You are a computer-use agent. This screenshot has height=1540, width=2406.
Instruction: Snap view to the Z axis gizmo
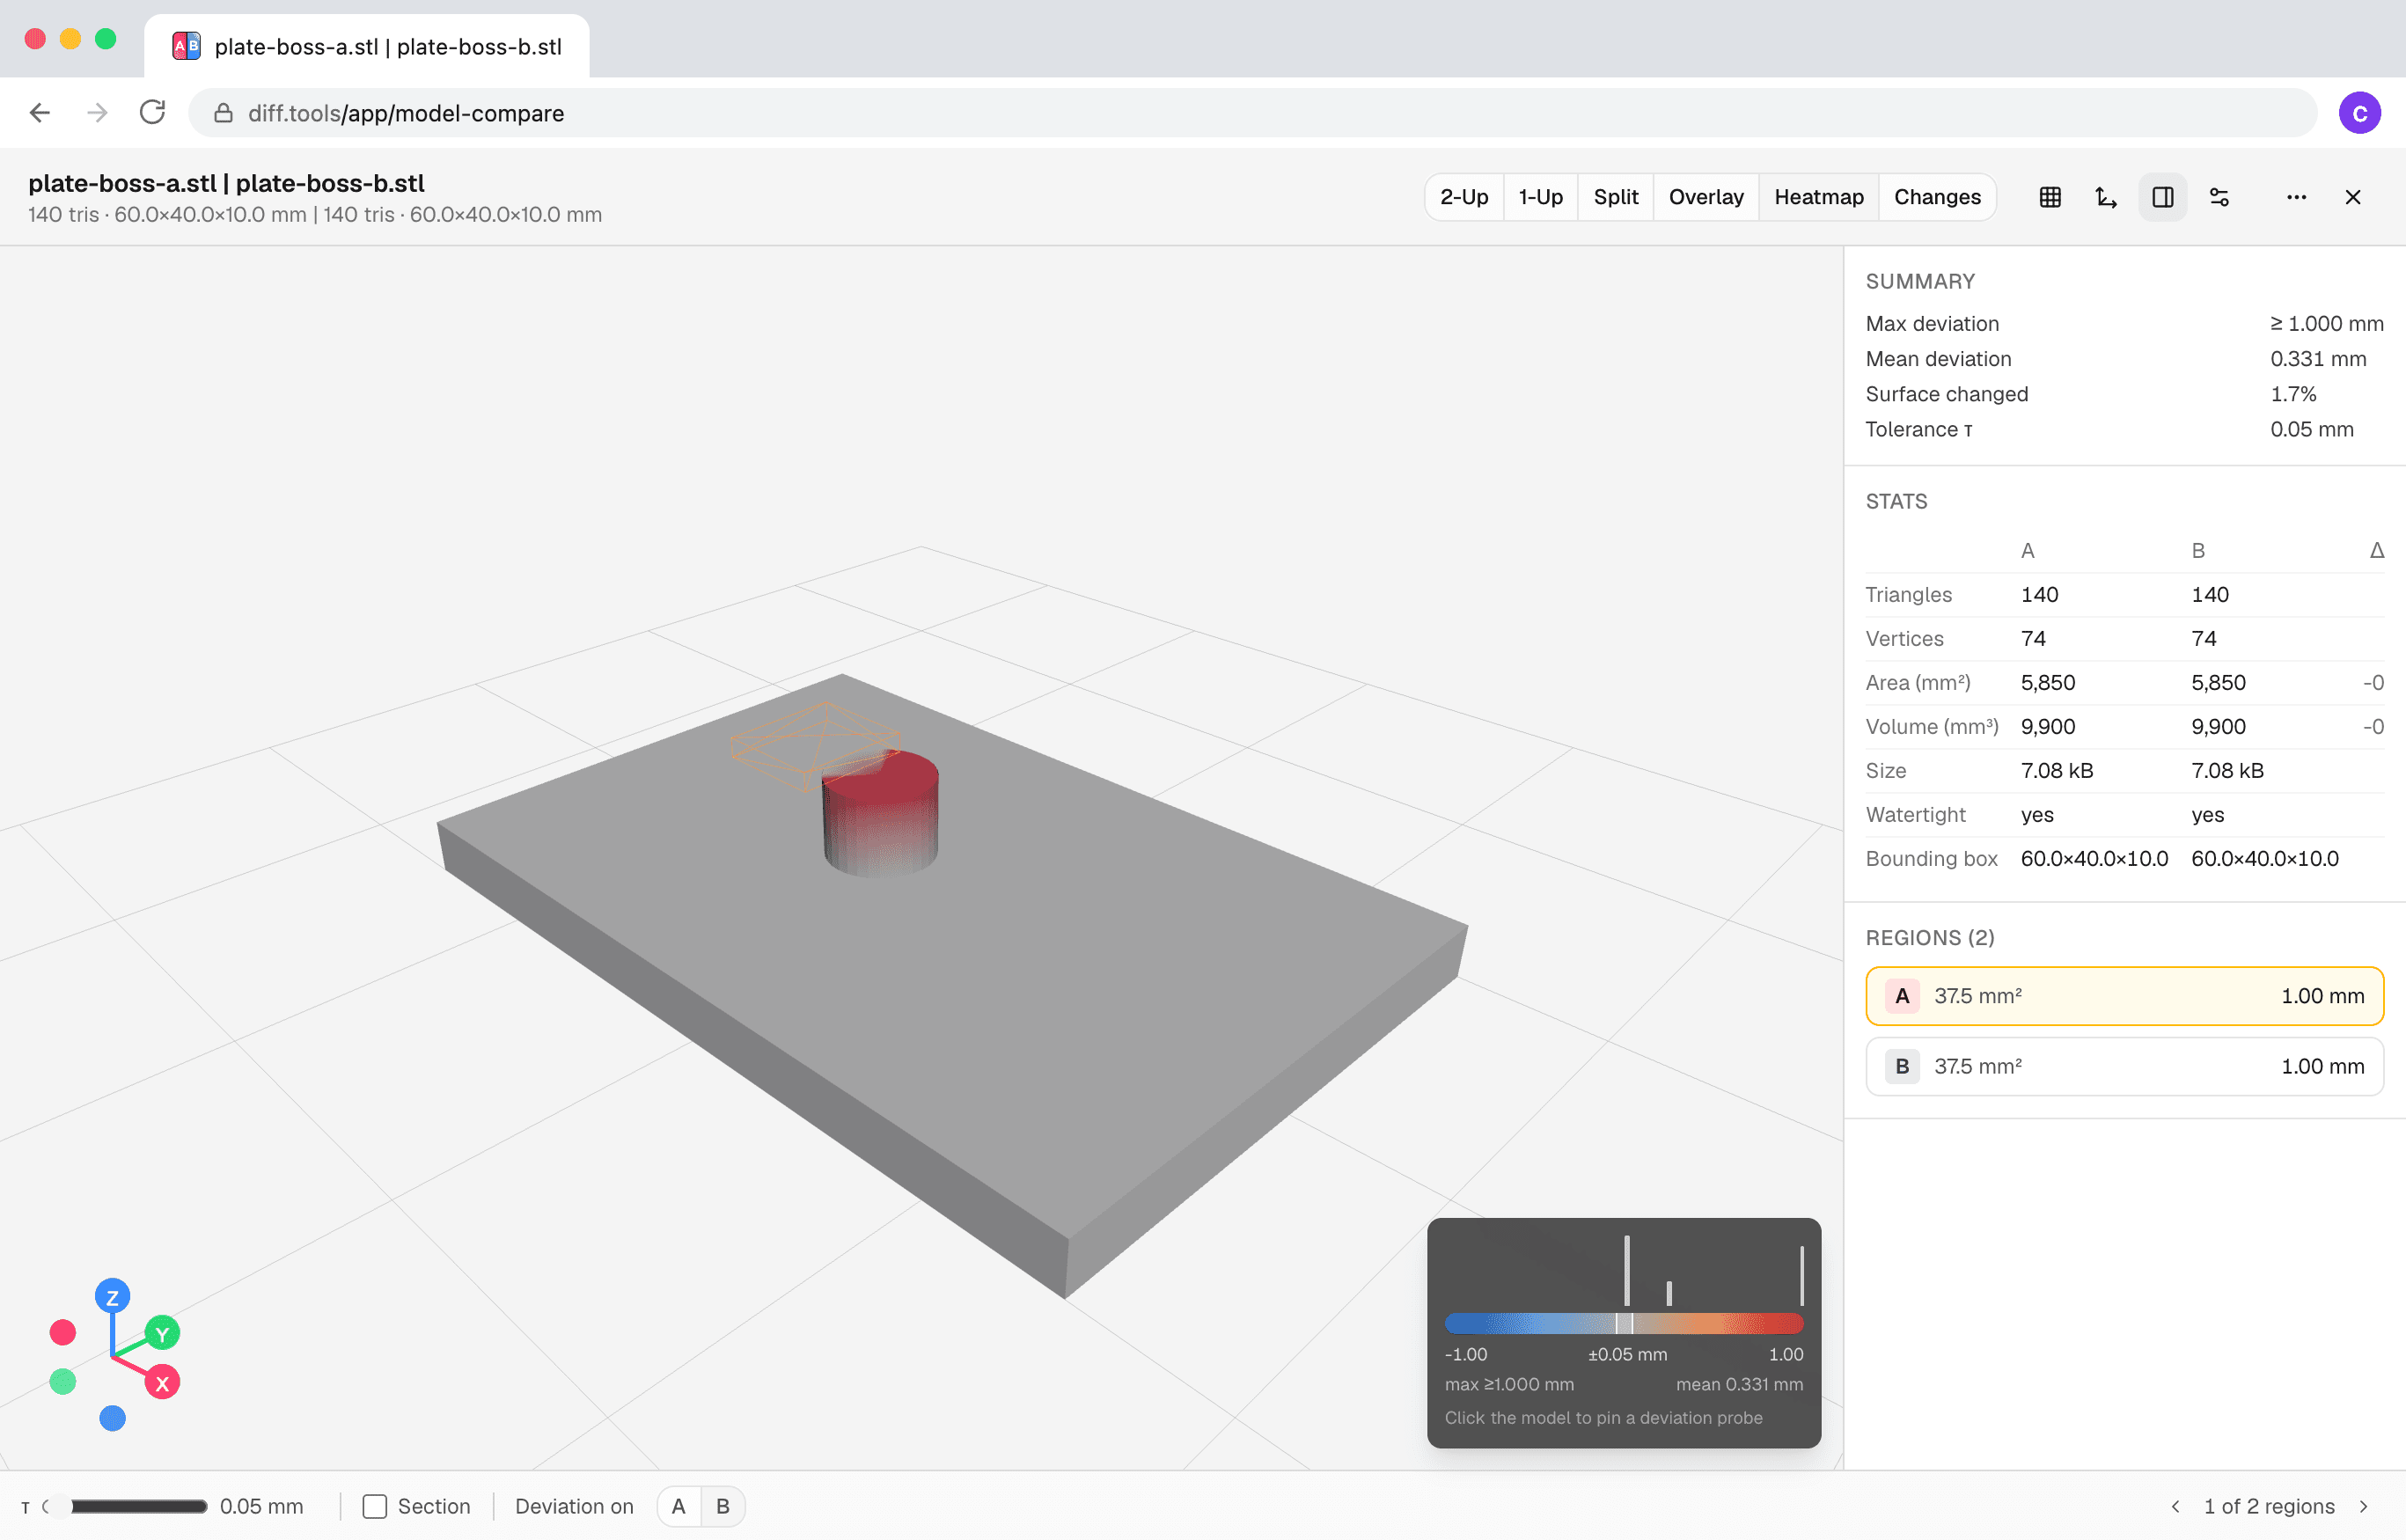pyautogui.click(x=112, y=1297)
